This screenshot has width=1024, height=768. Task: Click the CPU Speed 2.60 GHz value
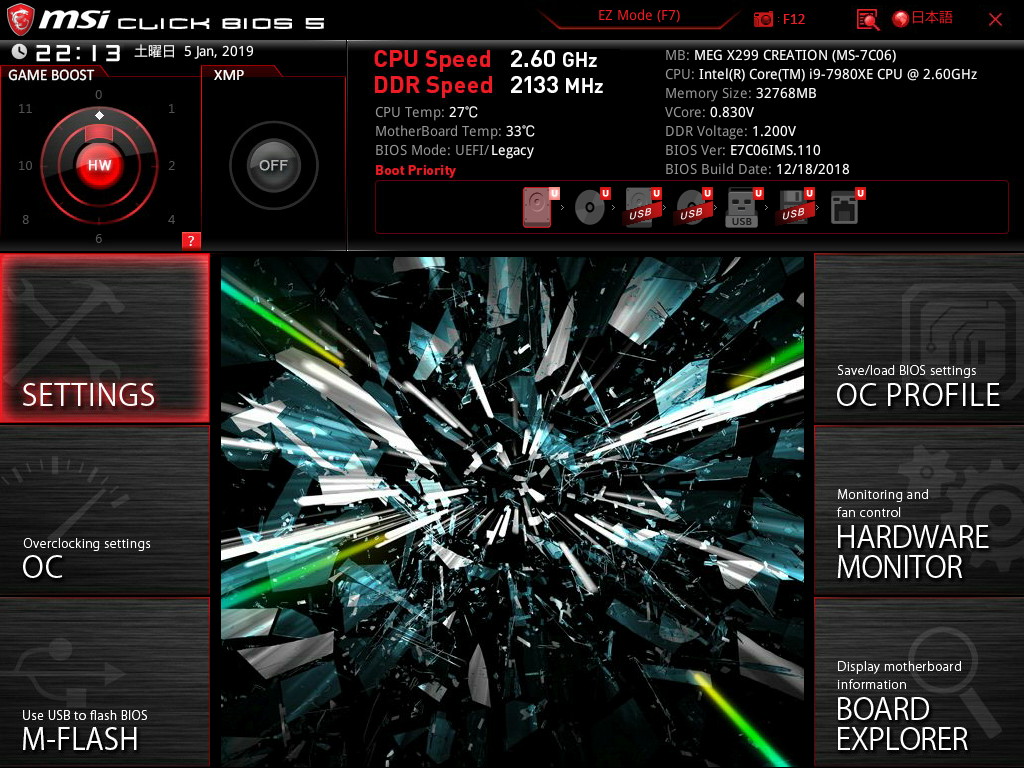pyautogui.click(x=553, y=59)
